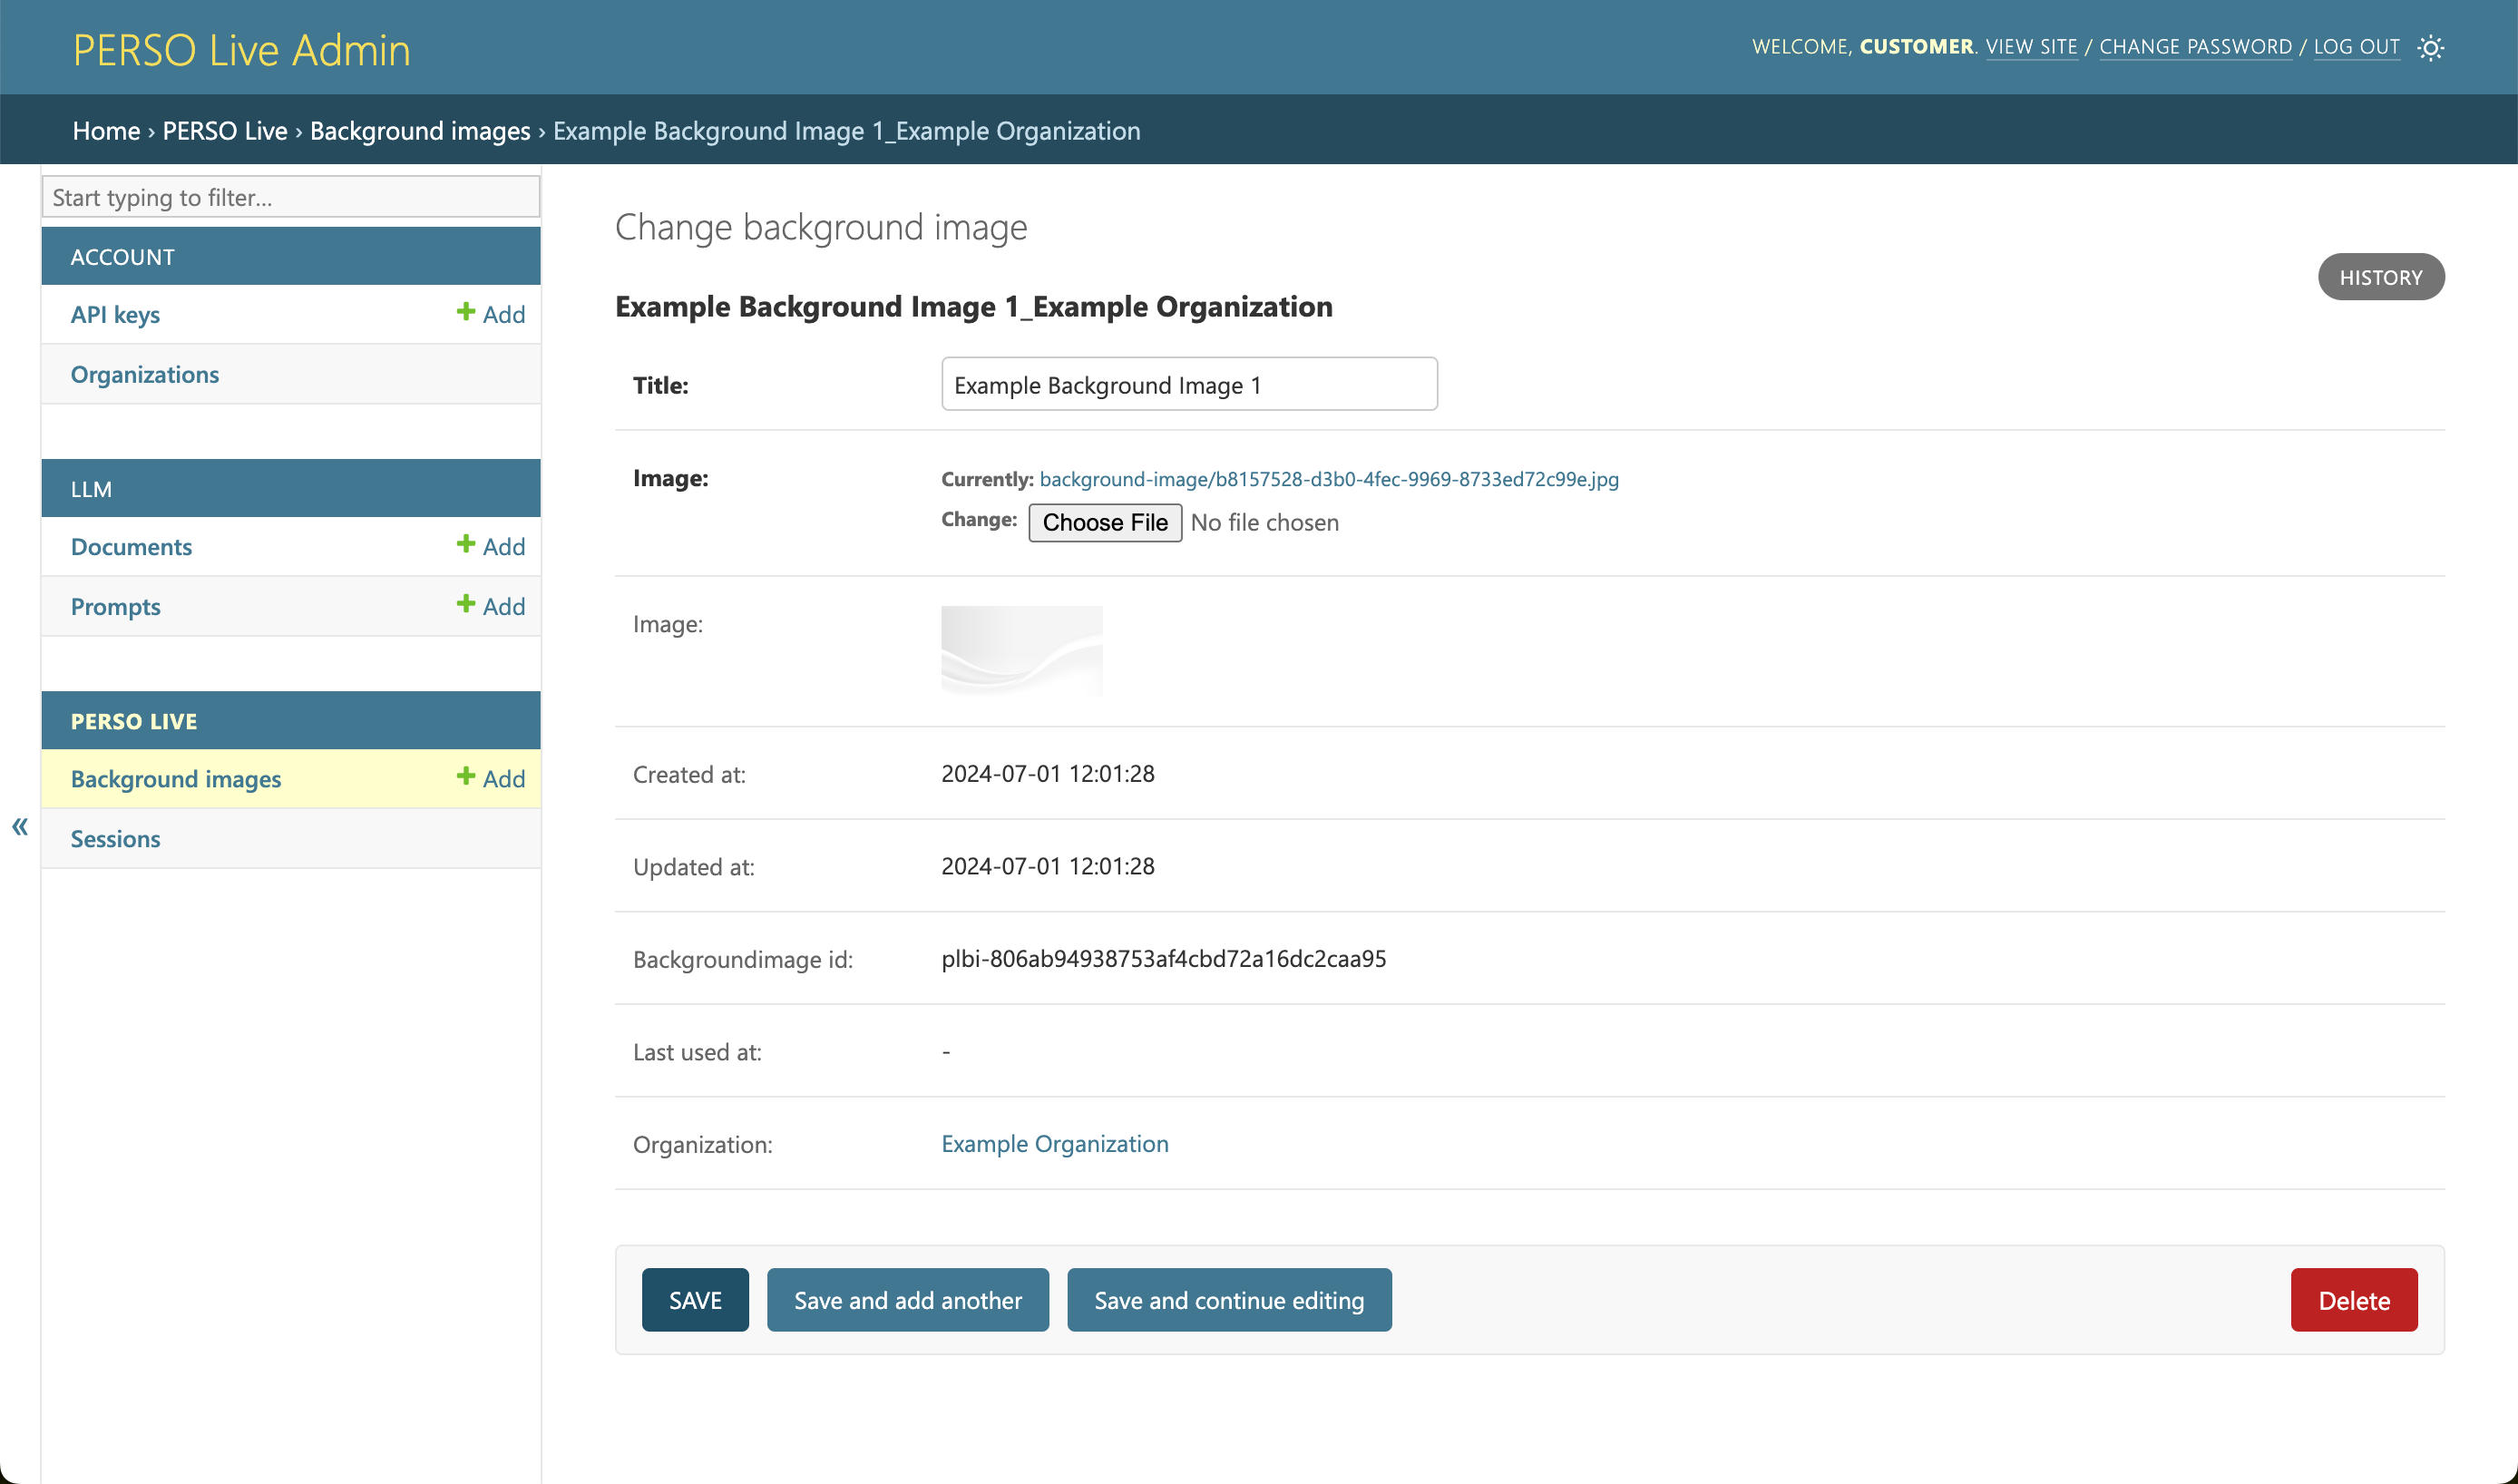
Task: Click the Choose File button
Action: coord(1104,522)
